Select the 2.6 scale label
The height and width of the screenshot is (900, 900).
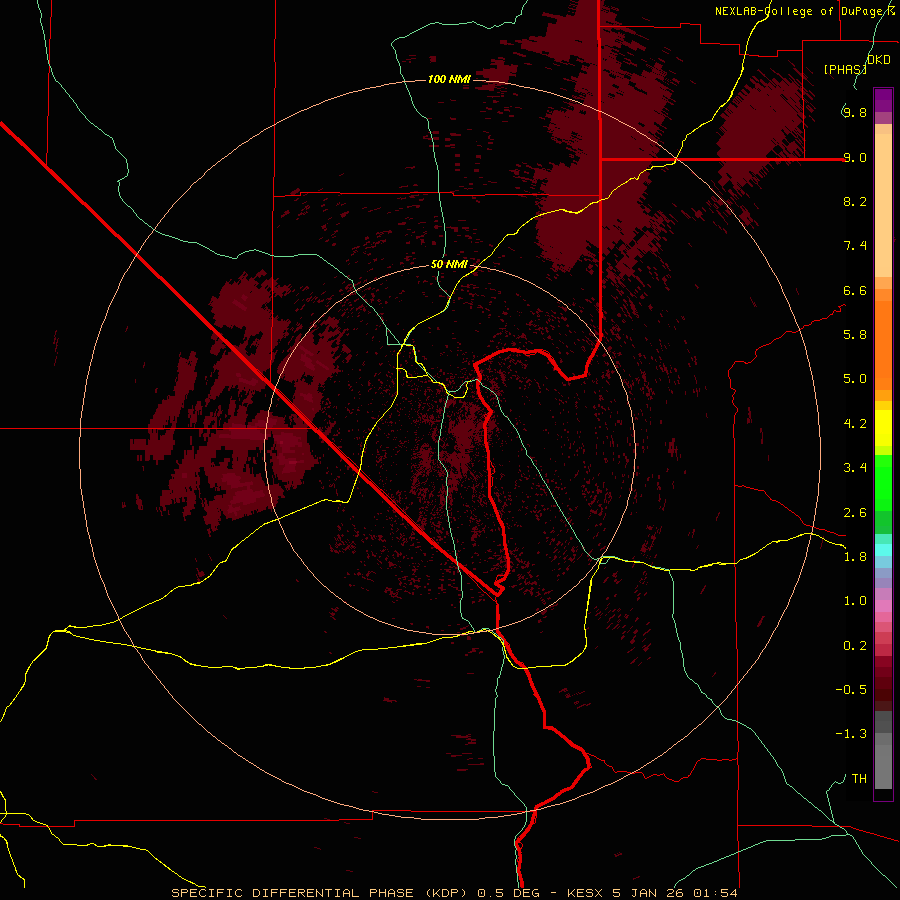tap(855, 513)
